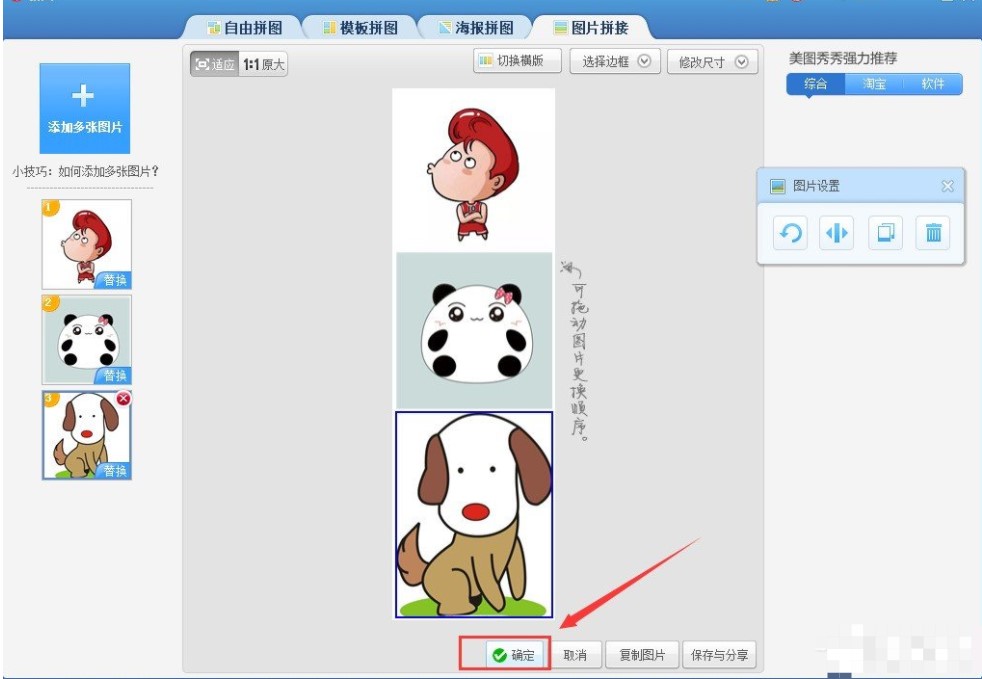Open the 海报拼图 tab

pos(475,28)
